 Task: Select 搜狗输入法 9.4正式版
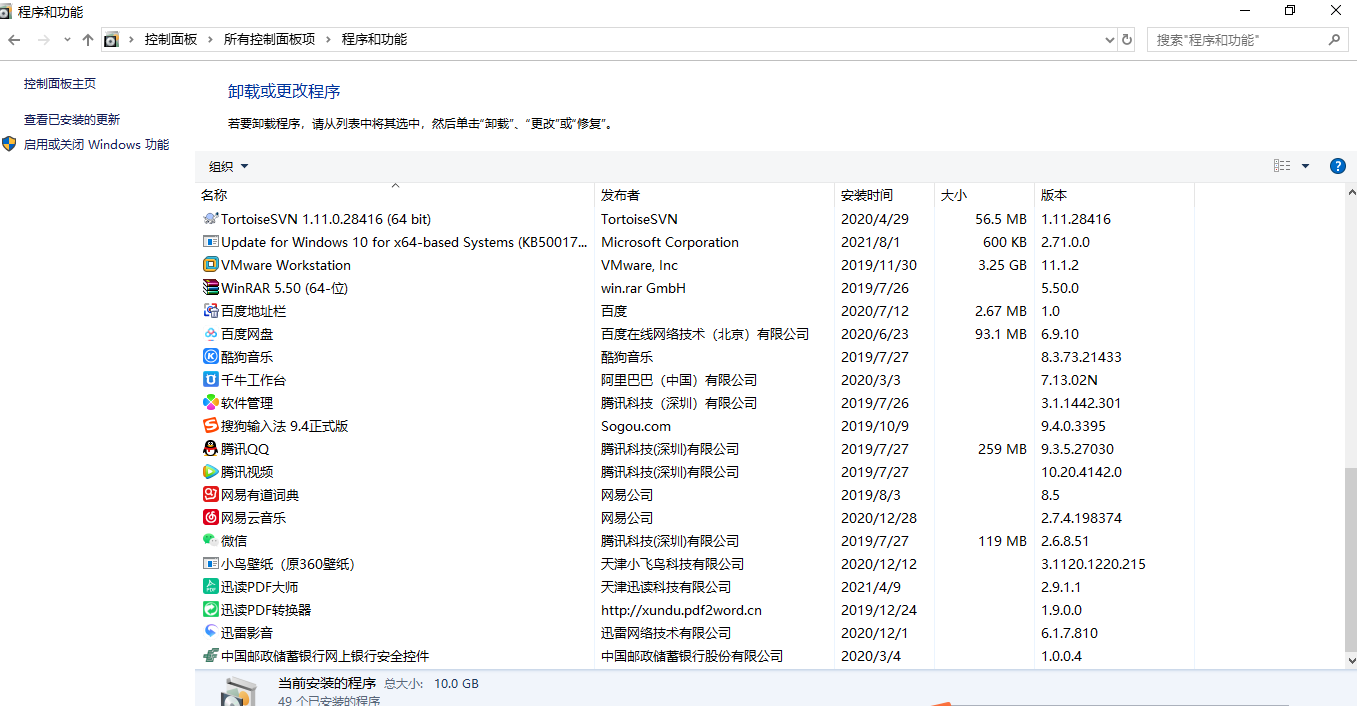tap(290, 425)
